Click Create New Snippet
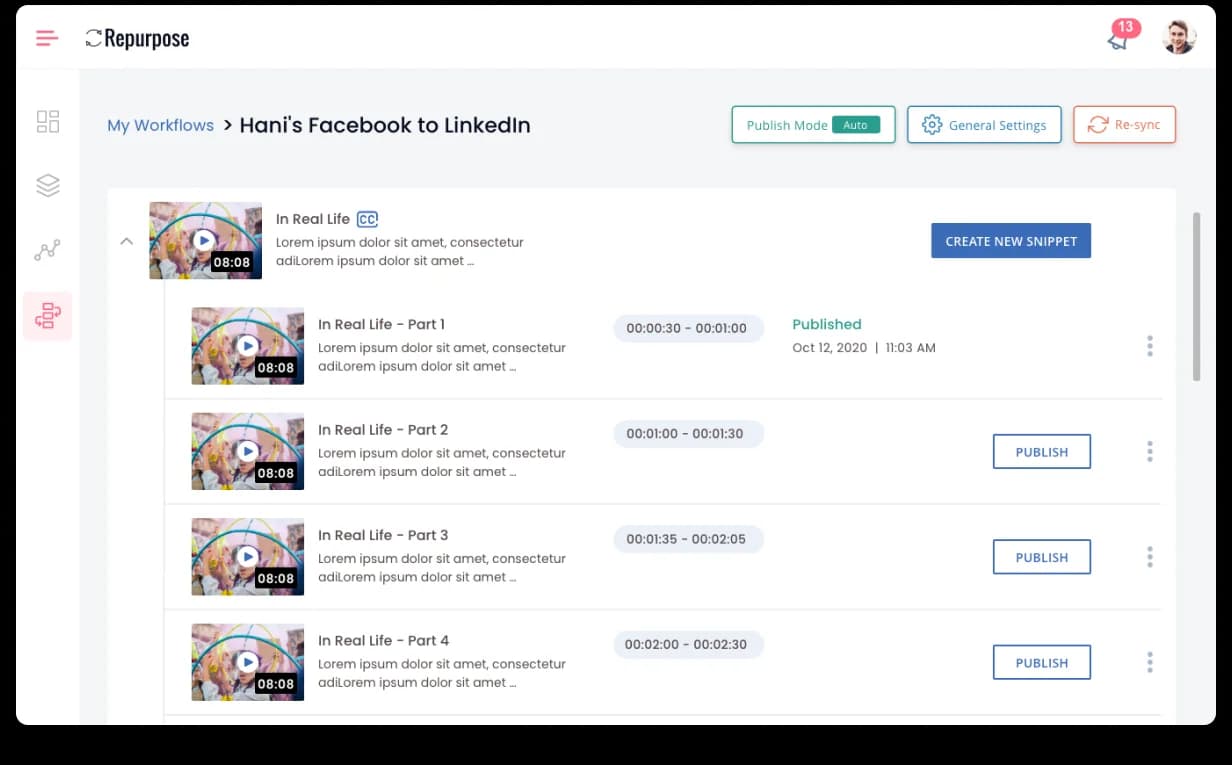 click(x=1011, y=241)
